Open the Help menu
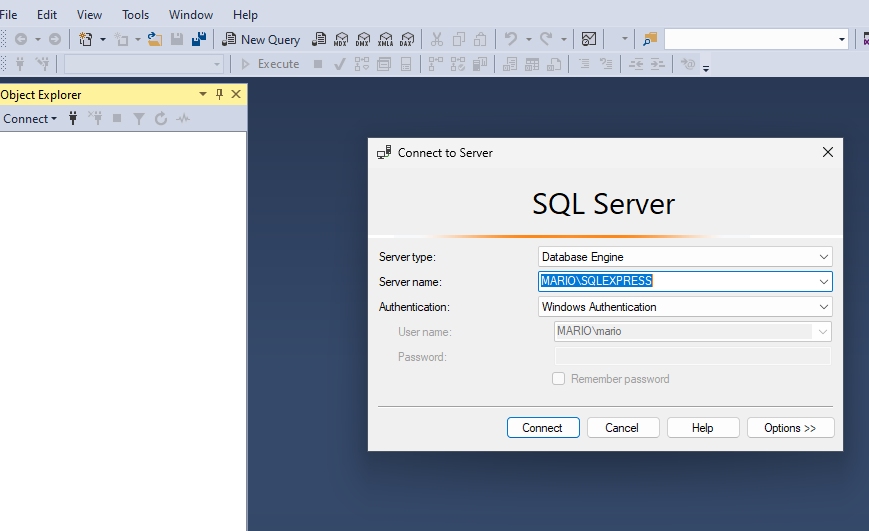 (245, 15)
